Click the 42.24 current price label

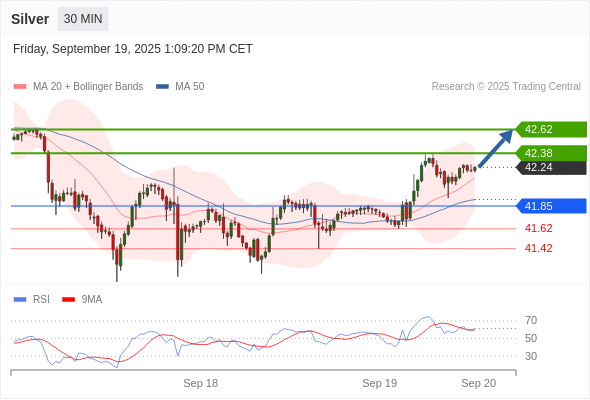coord(552,167)
